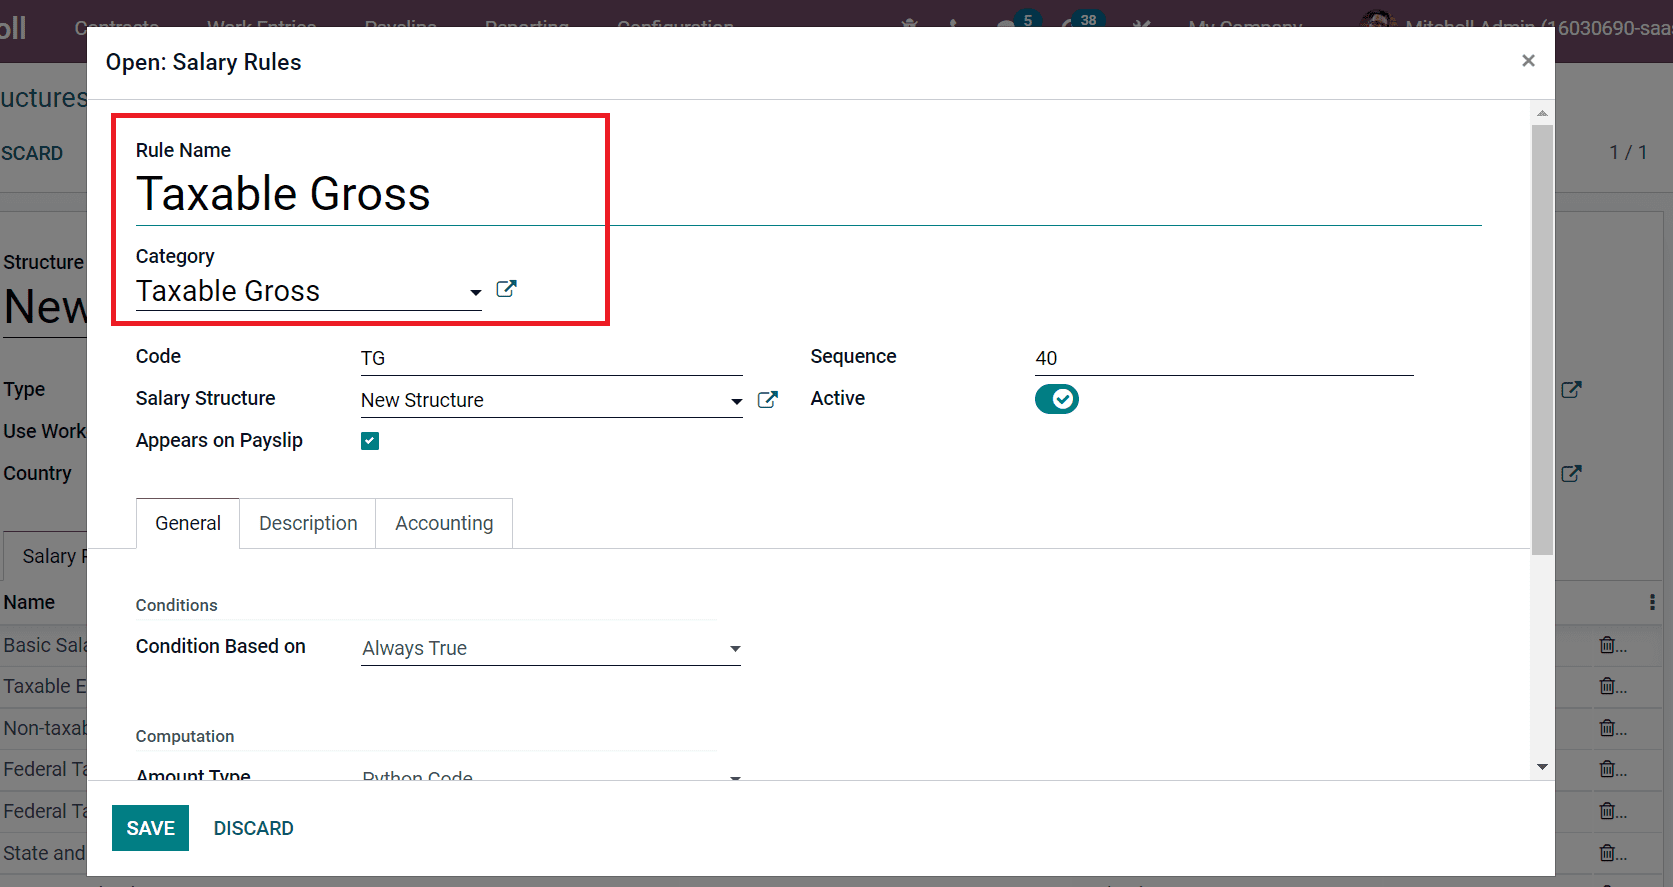The image size is (1673, 887).
Task: Open external link beside Country field in background
Action: coord(1571,474)
